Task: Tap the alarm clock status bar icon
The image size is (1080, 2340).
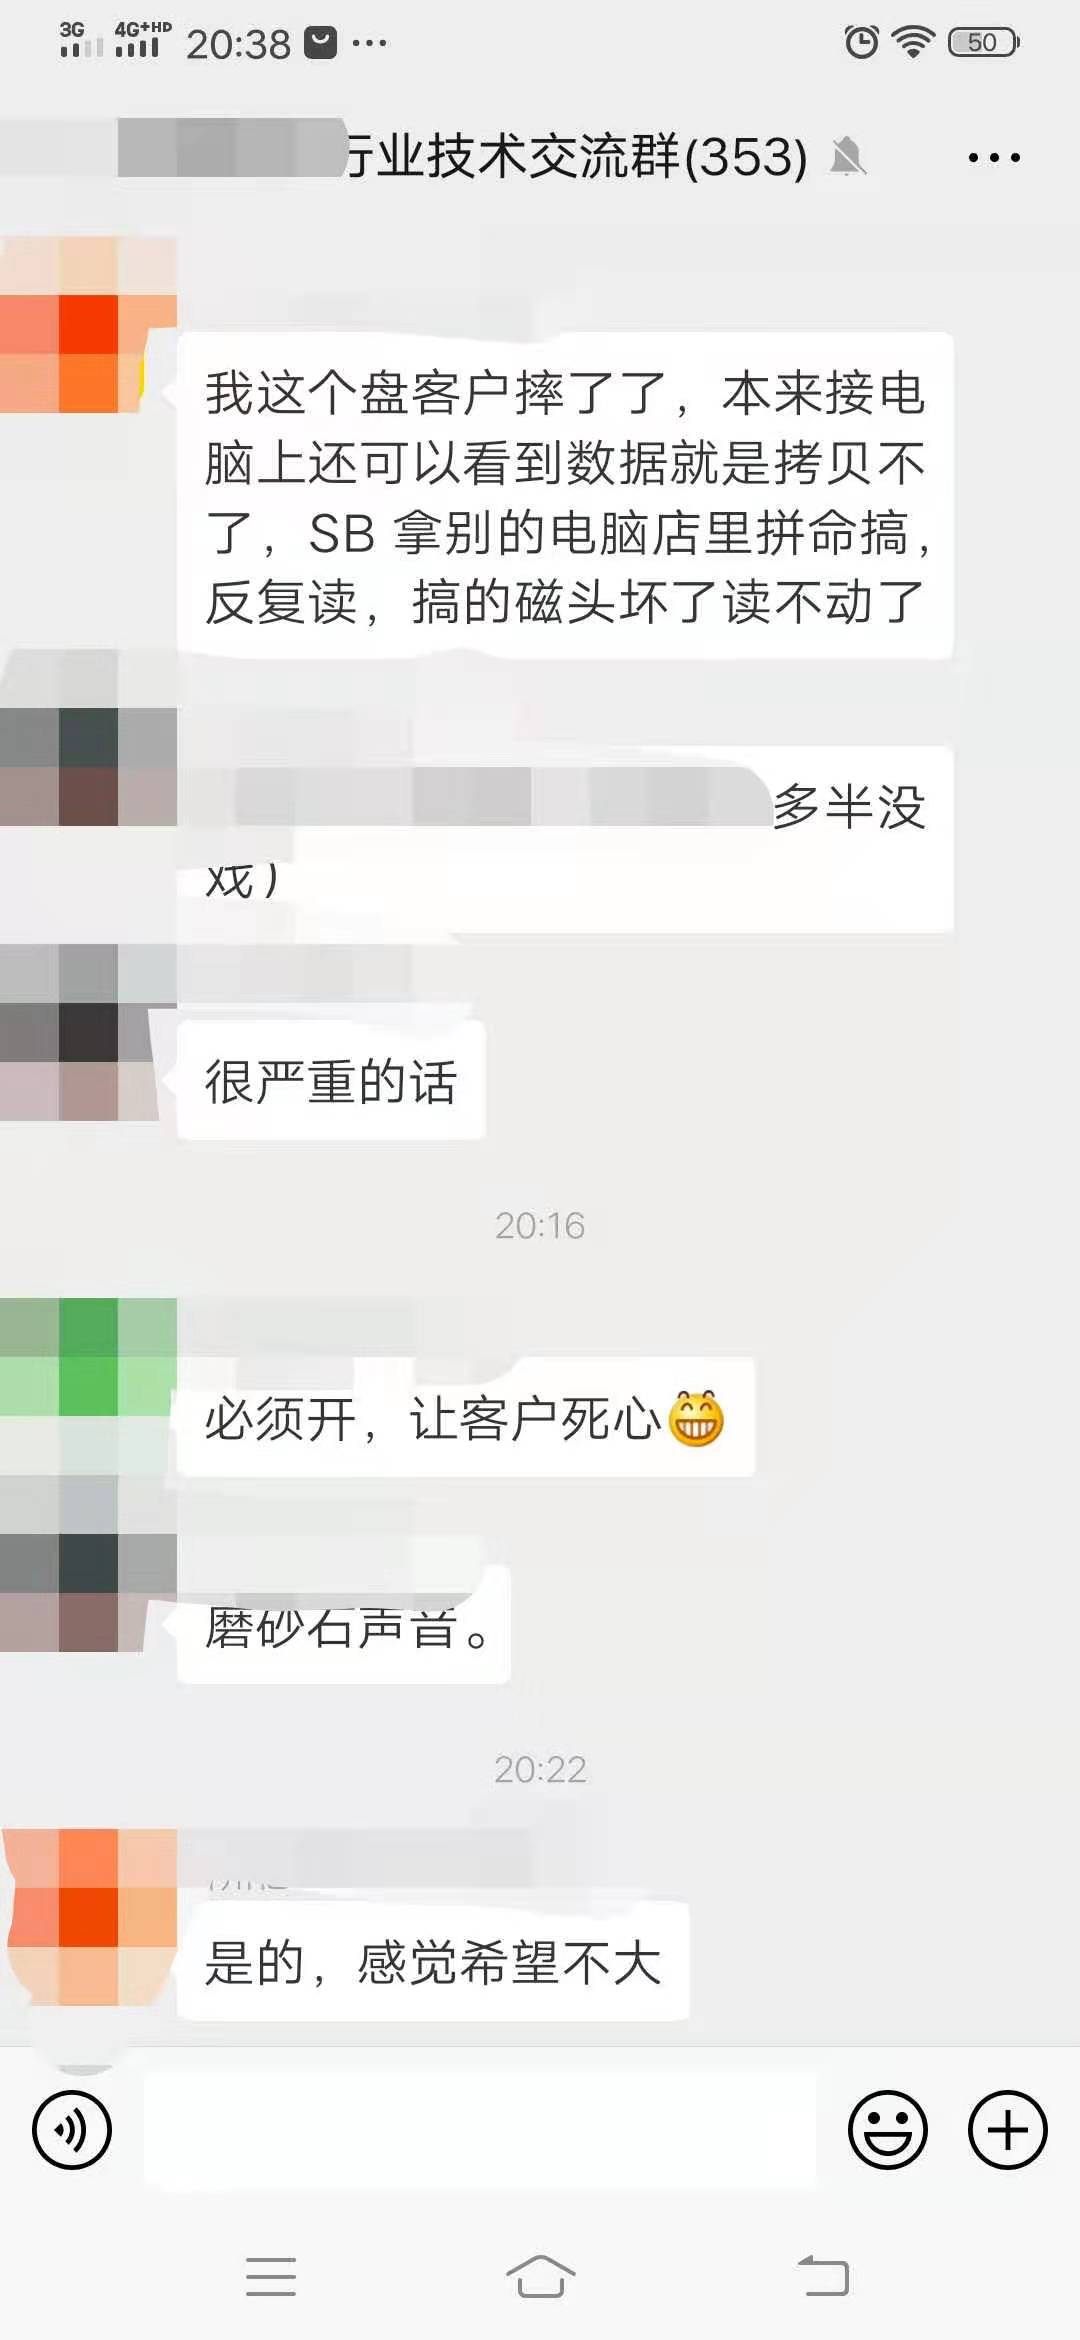Action: click(862, 42)
